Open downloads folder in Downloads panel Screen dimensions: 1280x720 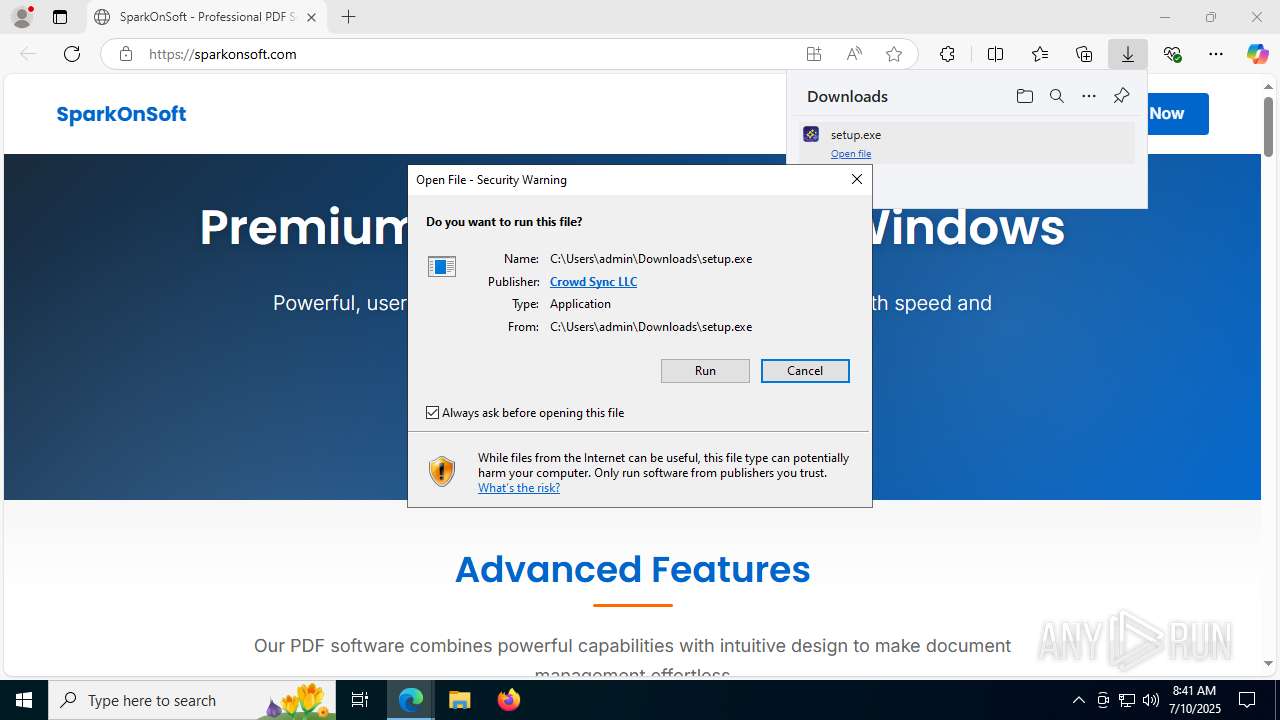coord(1024,96)
